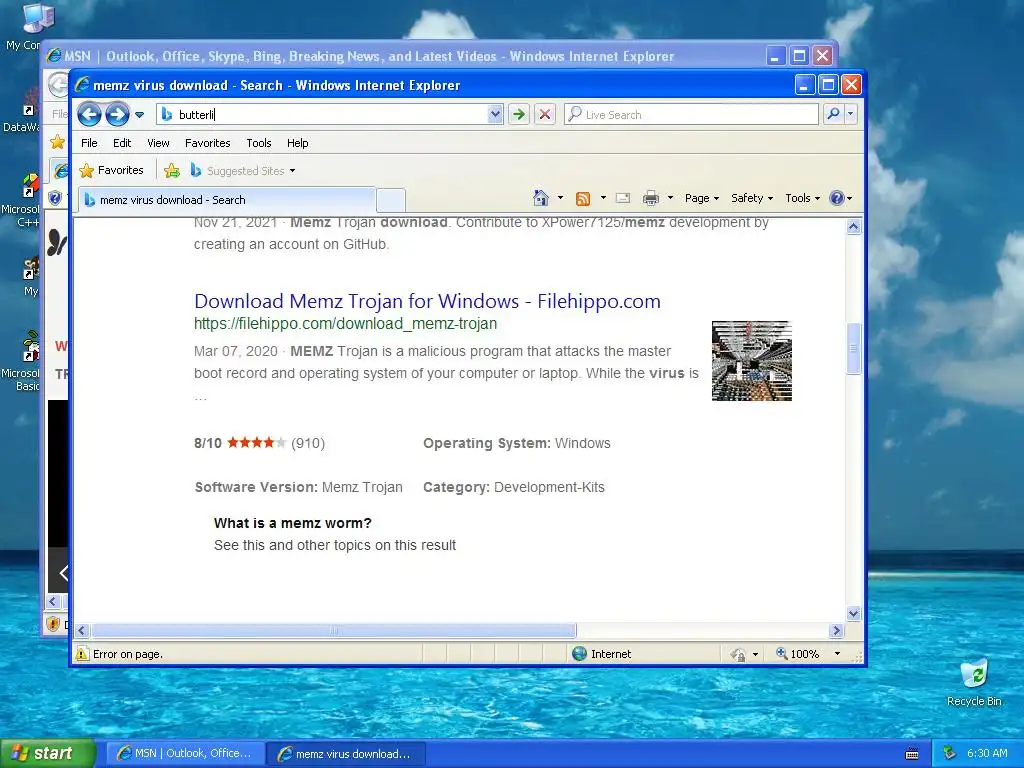The image size is (1024, 768).
Task: Click the Start button
Action: point(48,753)
